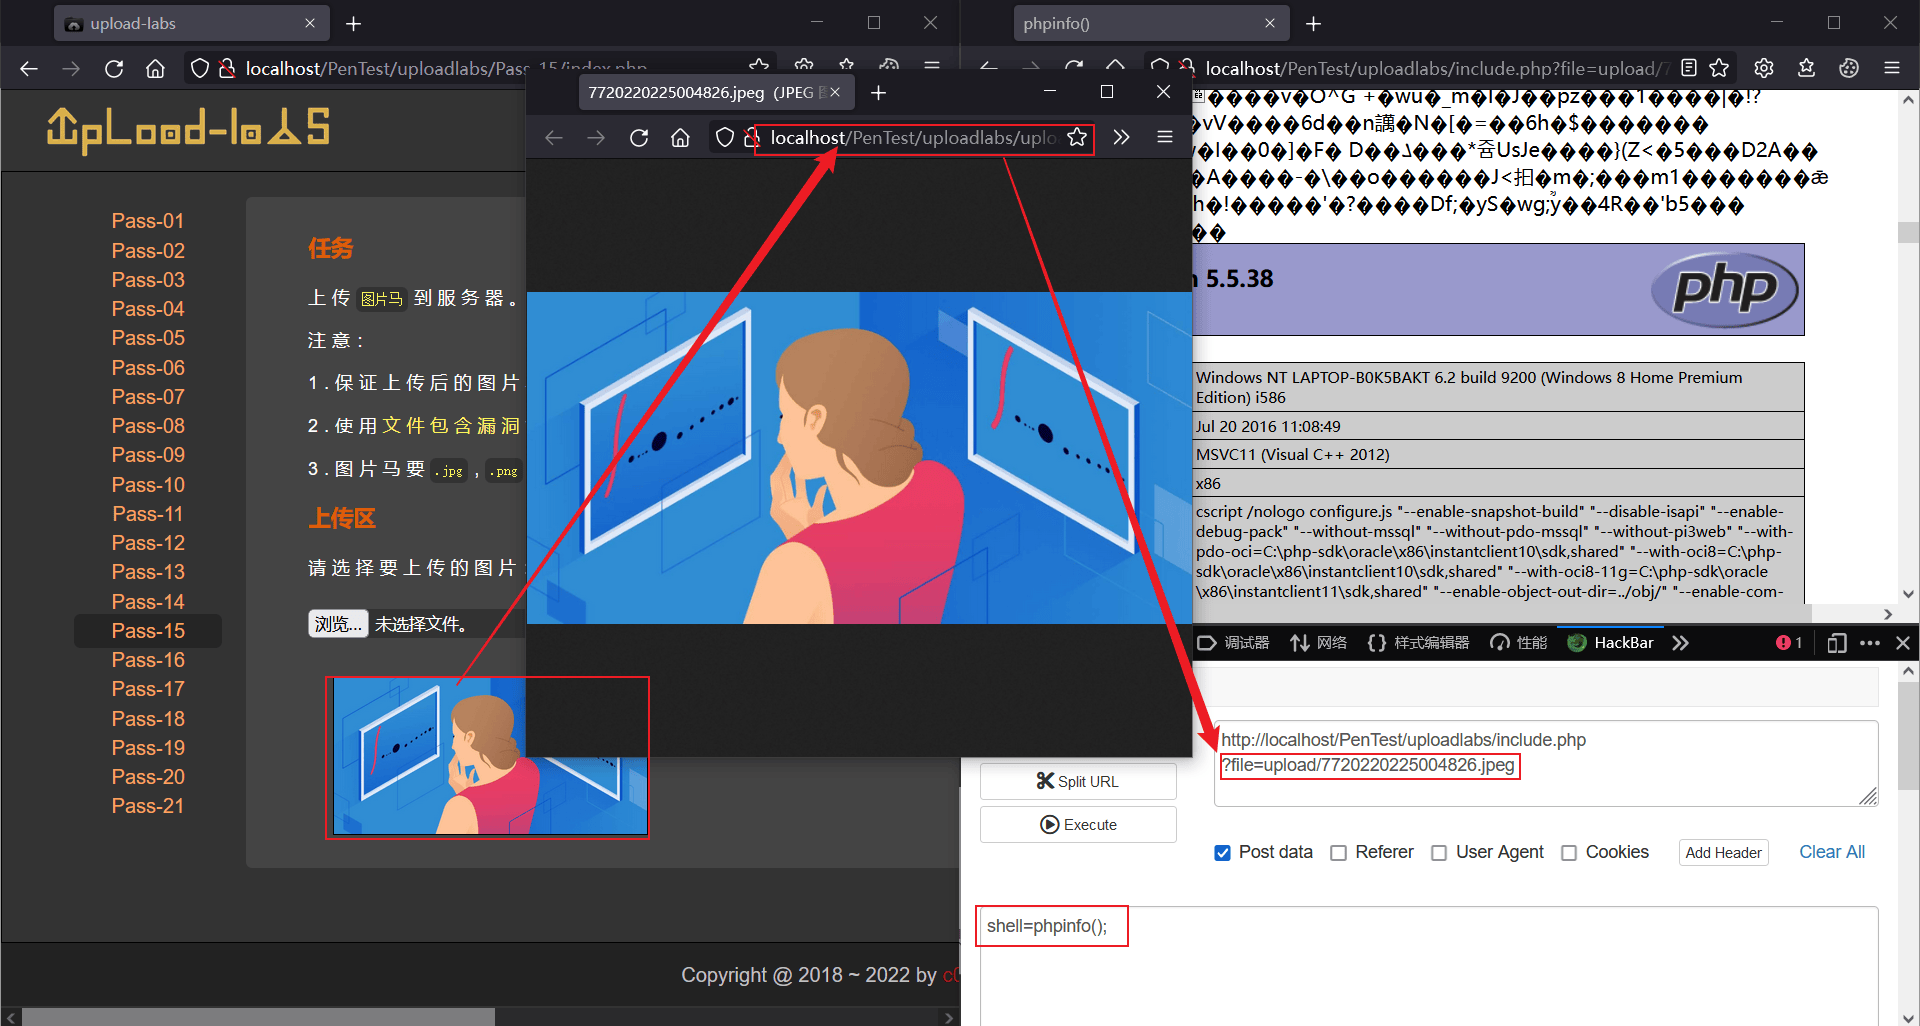Open the phpinfo window hamburger menu
Viewport: 1920px width, 1026px height.
coord(1892,68)
